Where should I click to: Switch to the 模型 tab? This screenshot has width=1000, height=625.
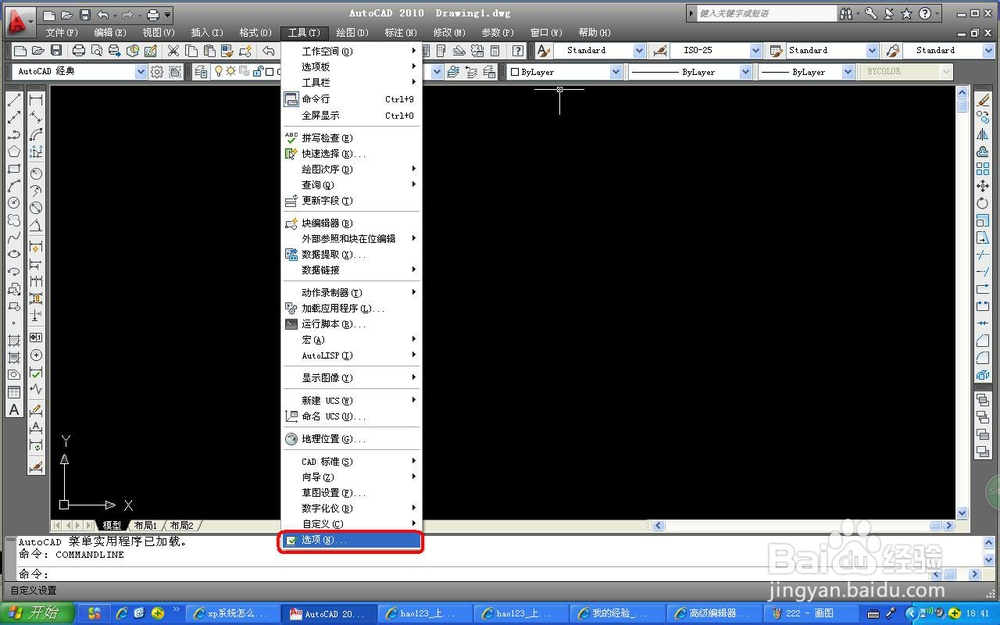pos(112,526)
